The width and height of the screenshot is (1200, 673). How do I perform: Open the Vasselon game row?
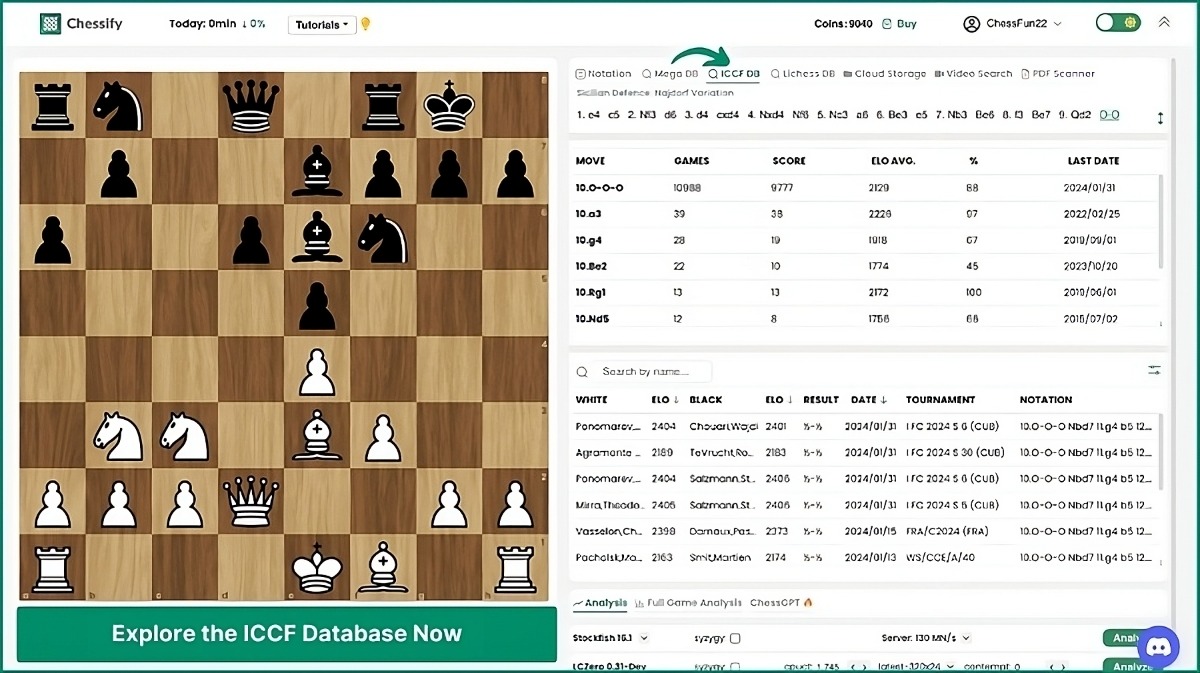(864, 531)
